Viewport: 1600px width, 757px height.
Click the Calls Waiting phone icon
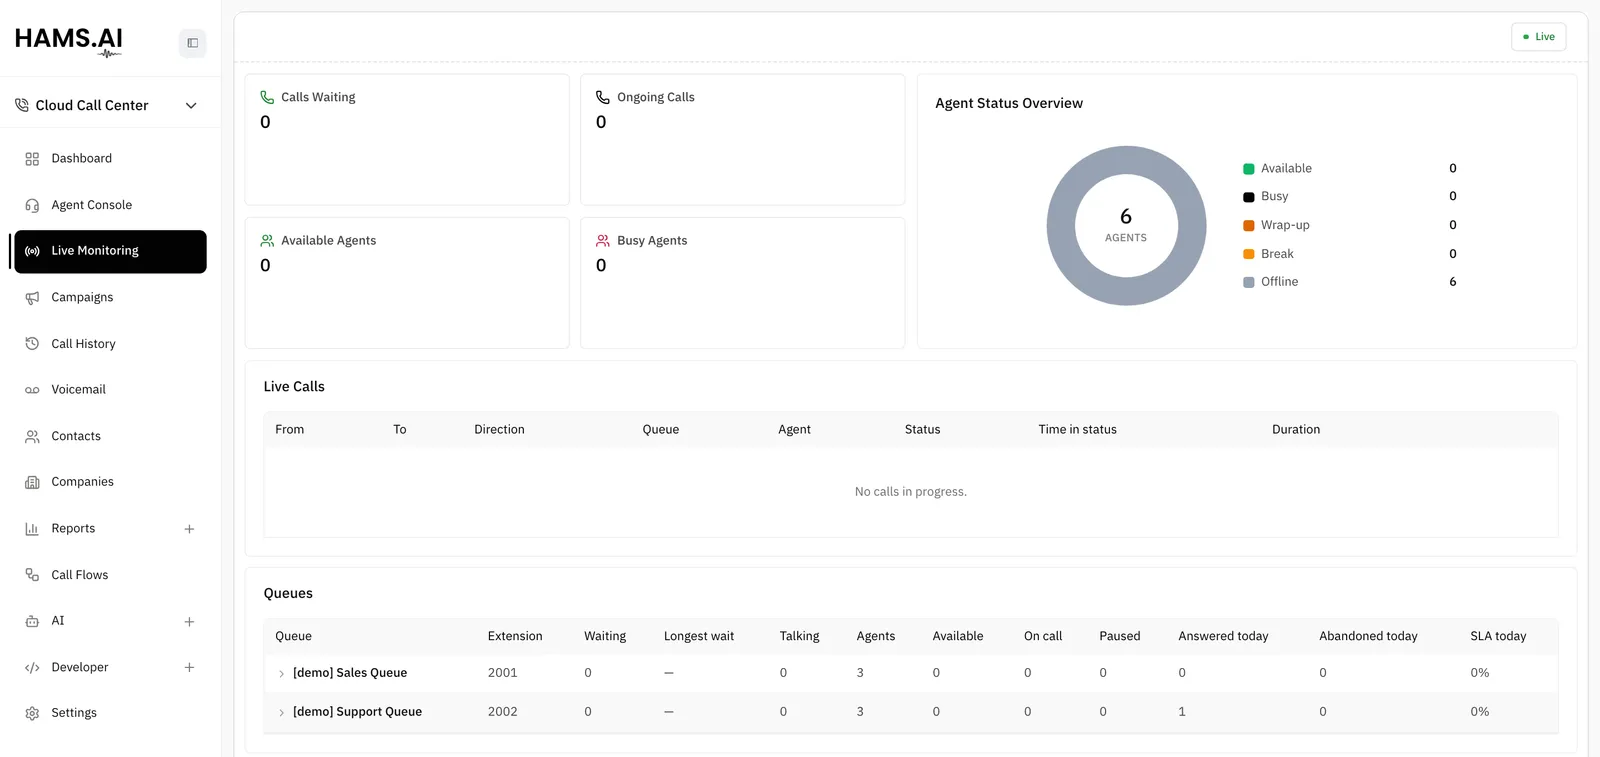coord(267,97)
